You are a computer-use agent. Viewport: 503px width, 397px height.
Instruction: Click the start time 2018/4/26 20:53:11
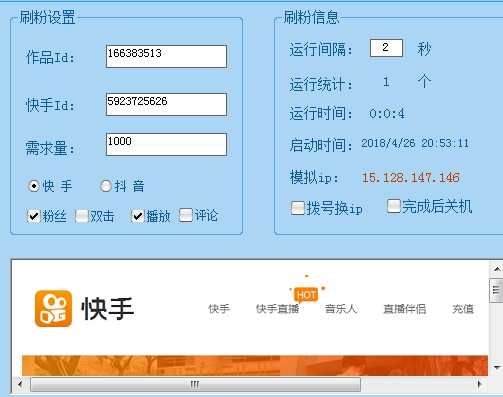pyautogui.click(x=415, y=143)
